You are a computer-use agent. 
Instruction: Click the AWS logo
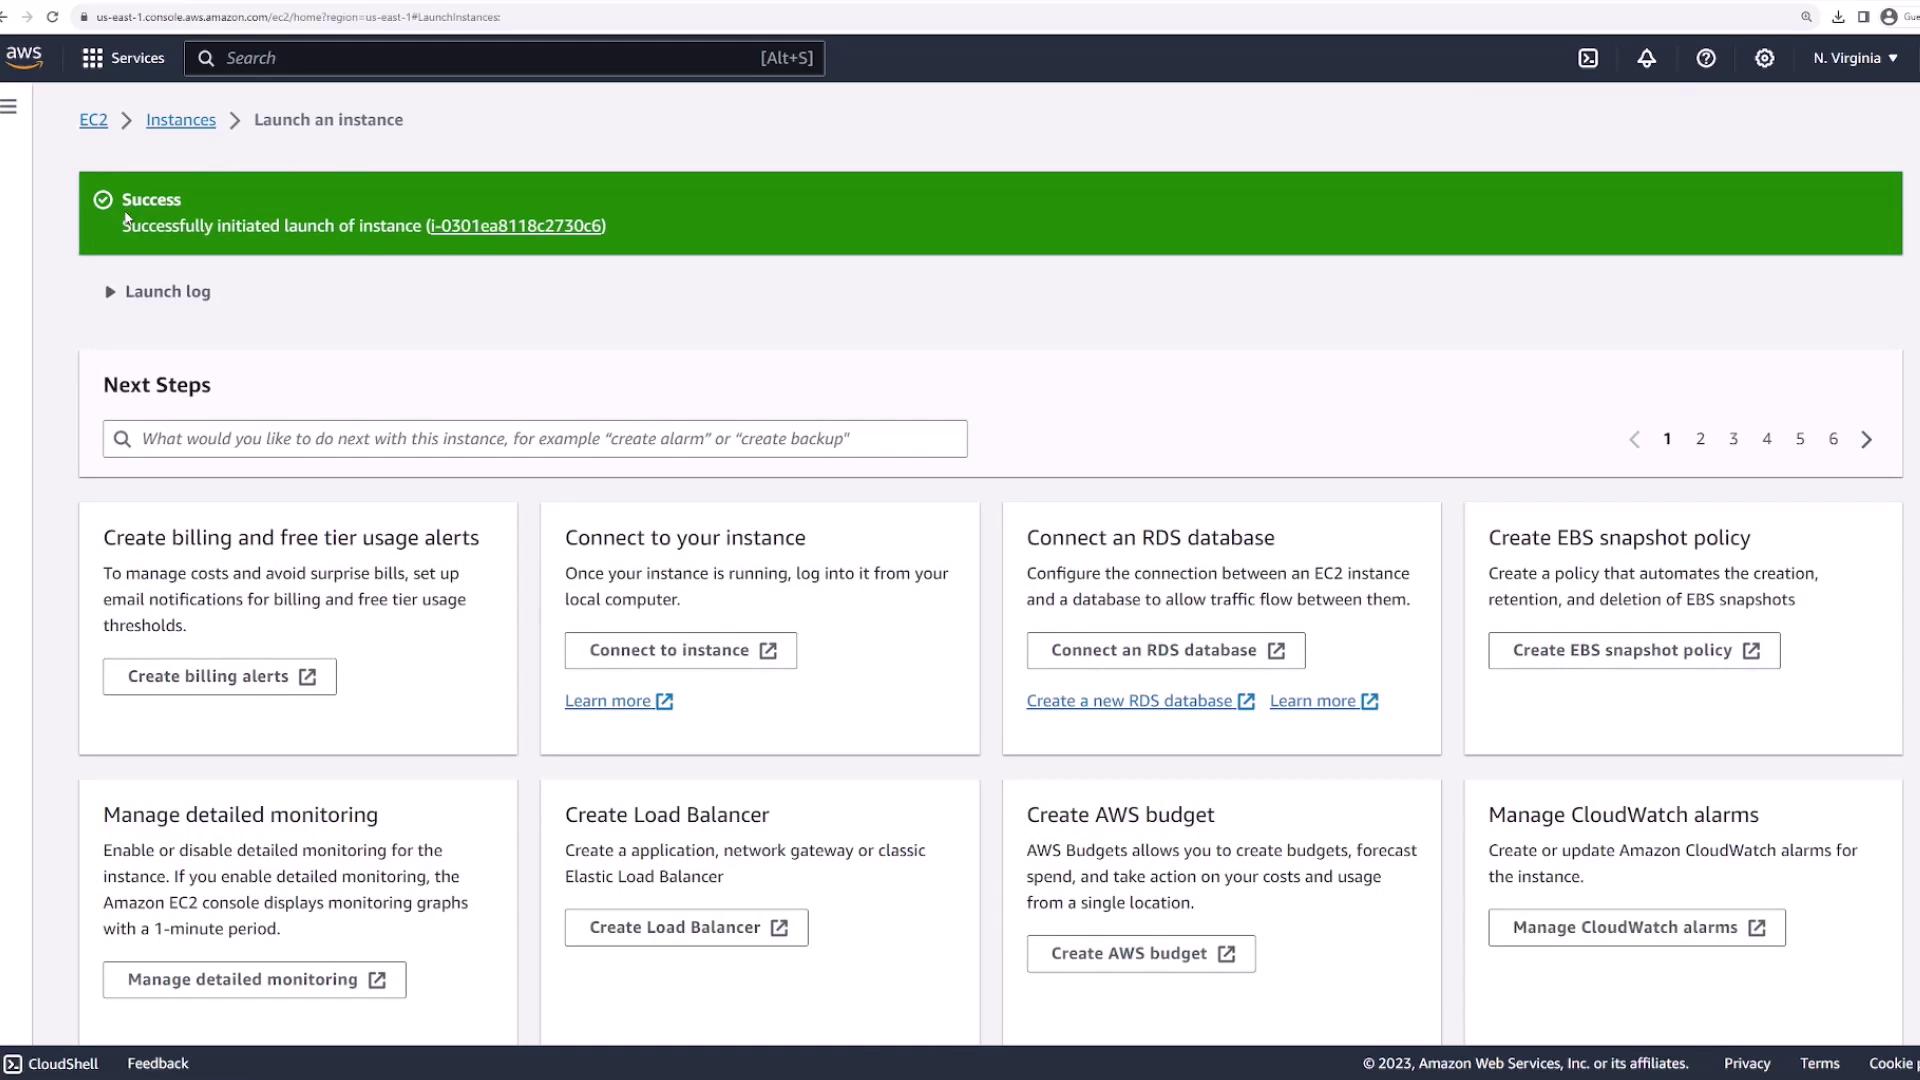(x=24, y=57)
